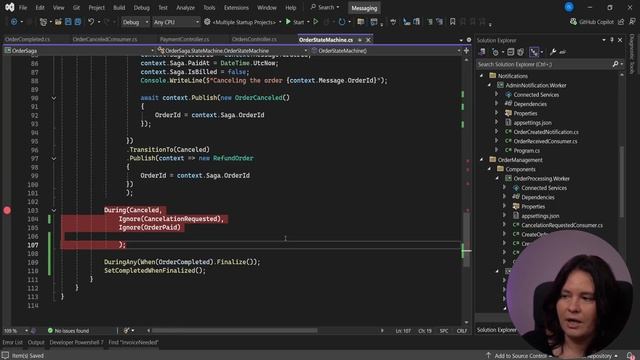Viewport: 640px width, 360px height.
Task: Collapse the OrderManagement folder node
Action: pyautogui.click(x=482, y=160)
